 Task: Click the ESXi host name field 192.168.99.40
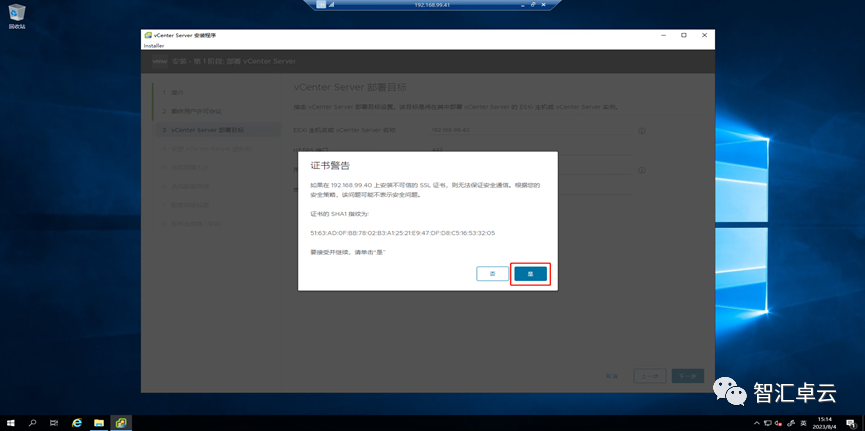[530, 130]
